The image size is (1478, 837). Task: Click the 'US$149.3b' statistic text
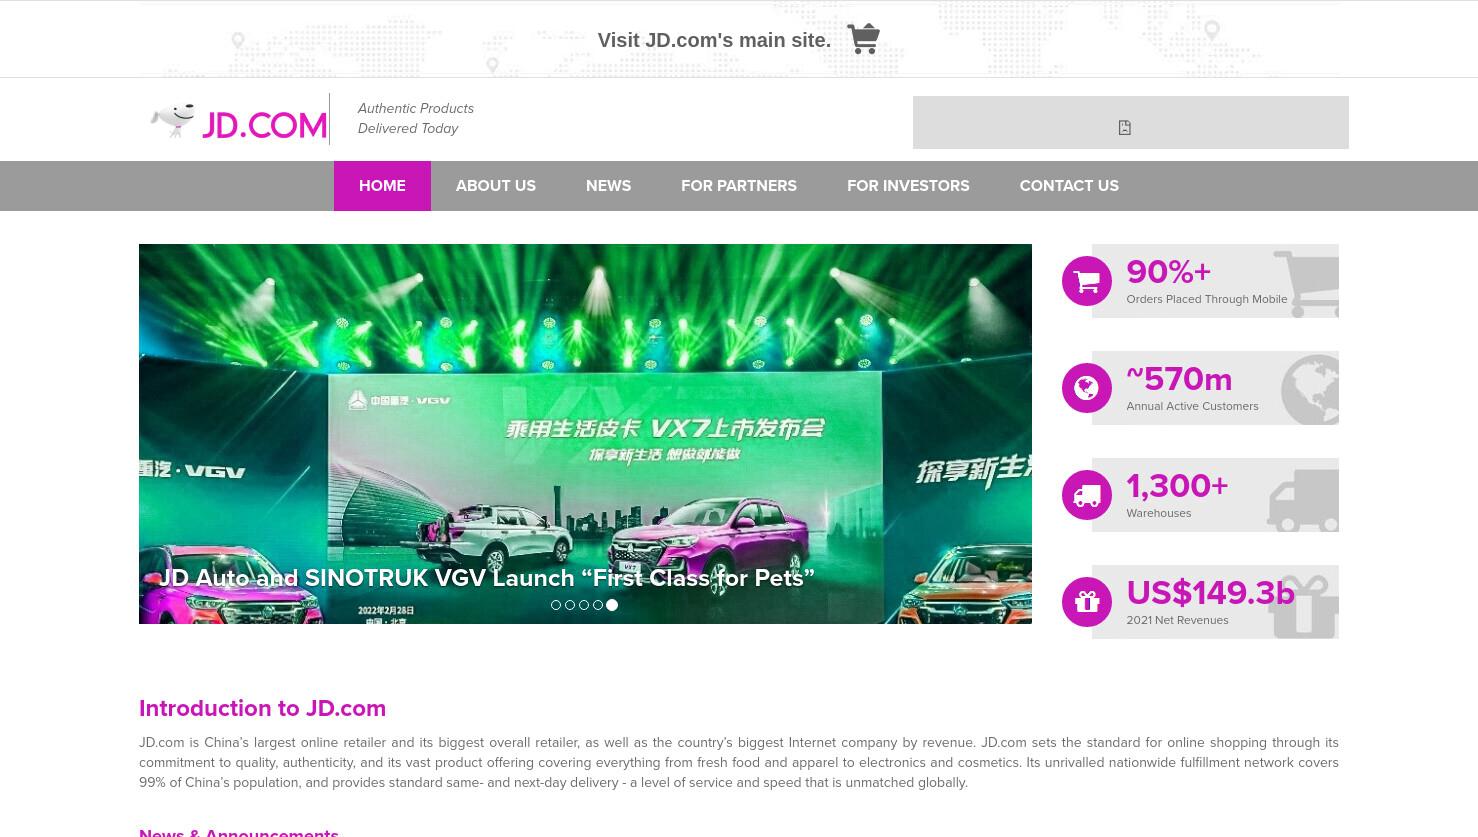[1210, 593]
